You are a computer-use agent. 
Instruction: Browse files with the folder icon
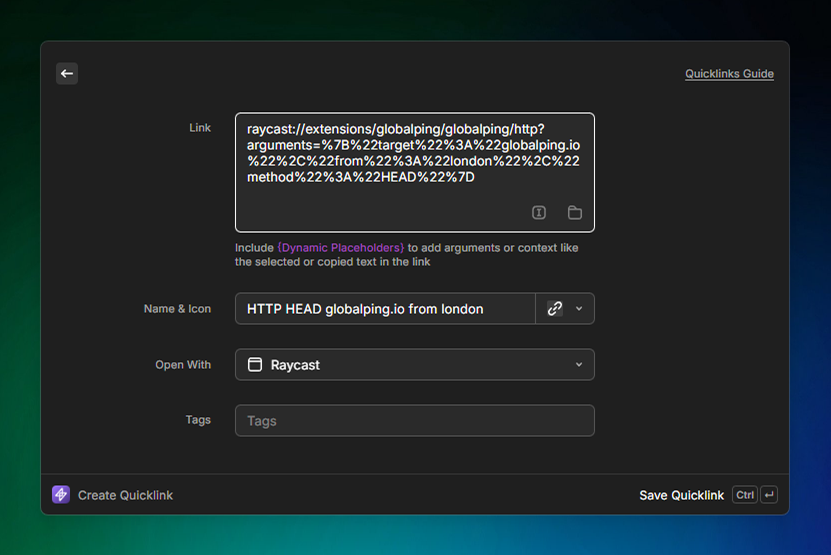[574, 213]
